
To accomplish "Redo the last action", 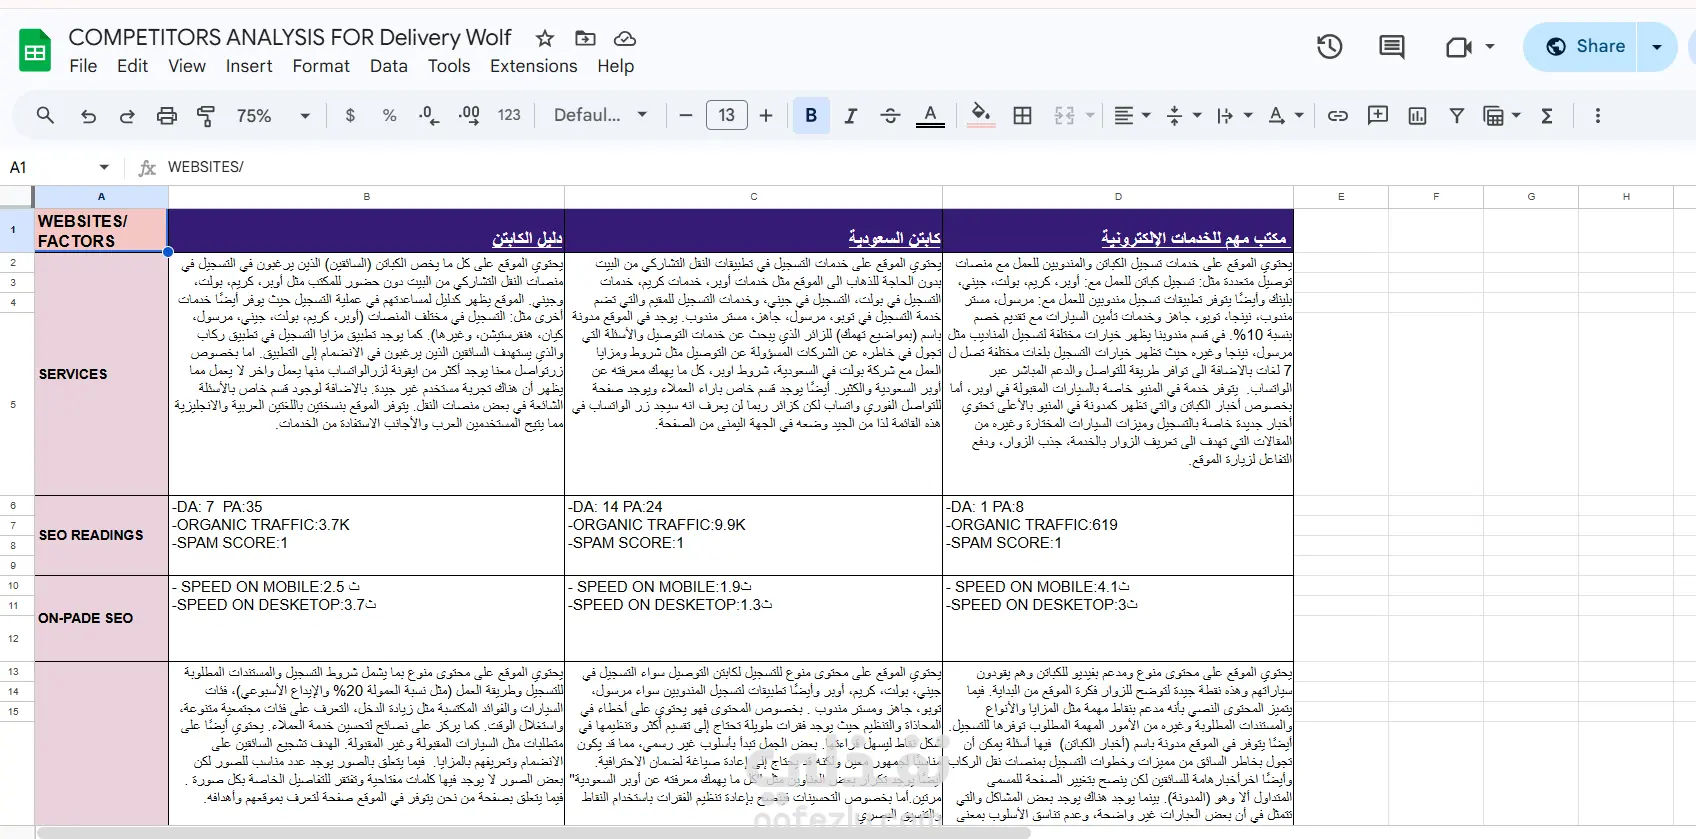I will tap(127, 116).
